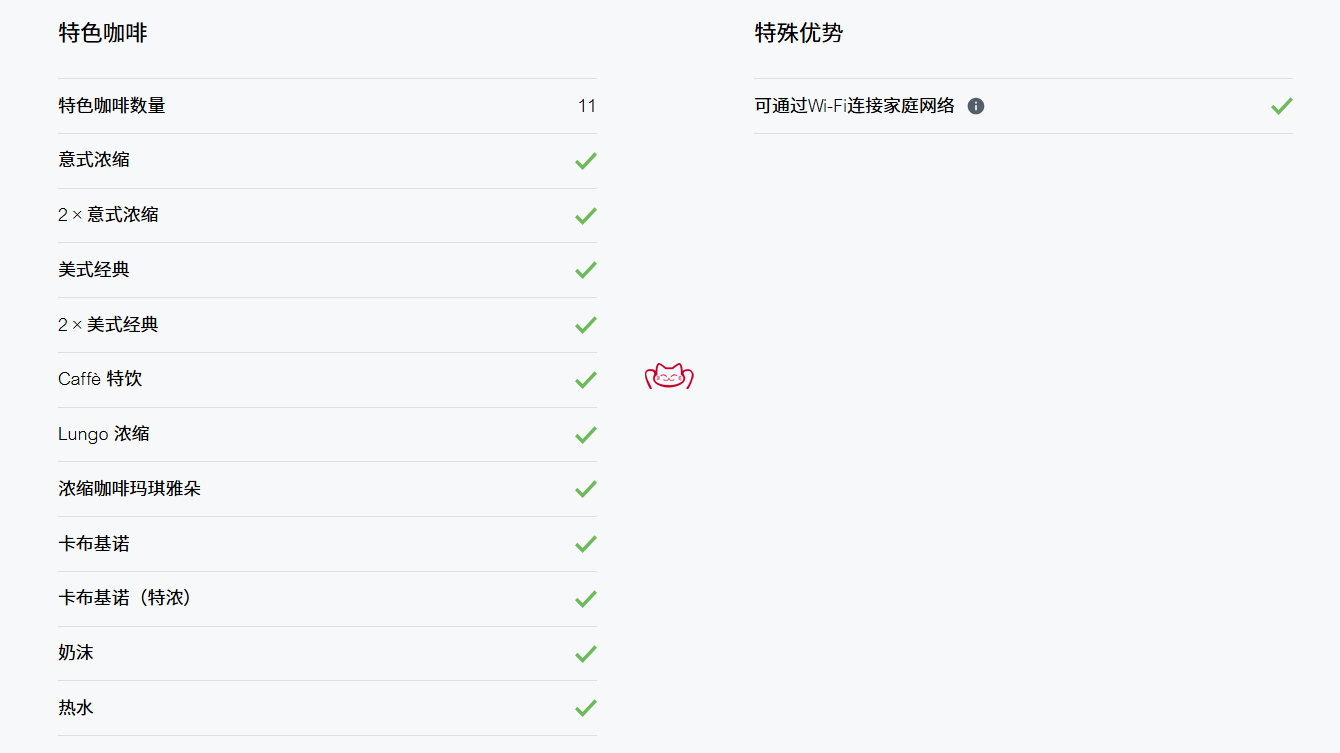Image resolution: width=1340 pixels, height=753 pixels.
Task: Click the checkmark next to 浓缩咖啡玛琪雅朵
Action: click(586, 489)
